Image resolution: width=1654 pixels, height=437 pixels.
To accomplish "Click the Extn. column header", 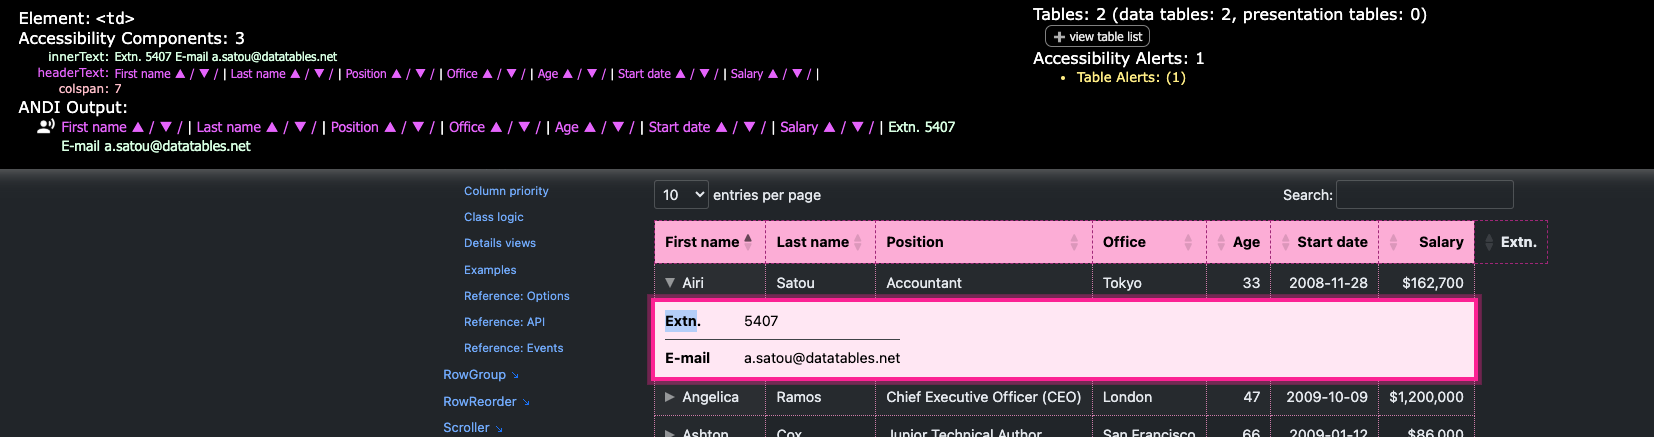I will click(x=1512, y=242).
